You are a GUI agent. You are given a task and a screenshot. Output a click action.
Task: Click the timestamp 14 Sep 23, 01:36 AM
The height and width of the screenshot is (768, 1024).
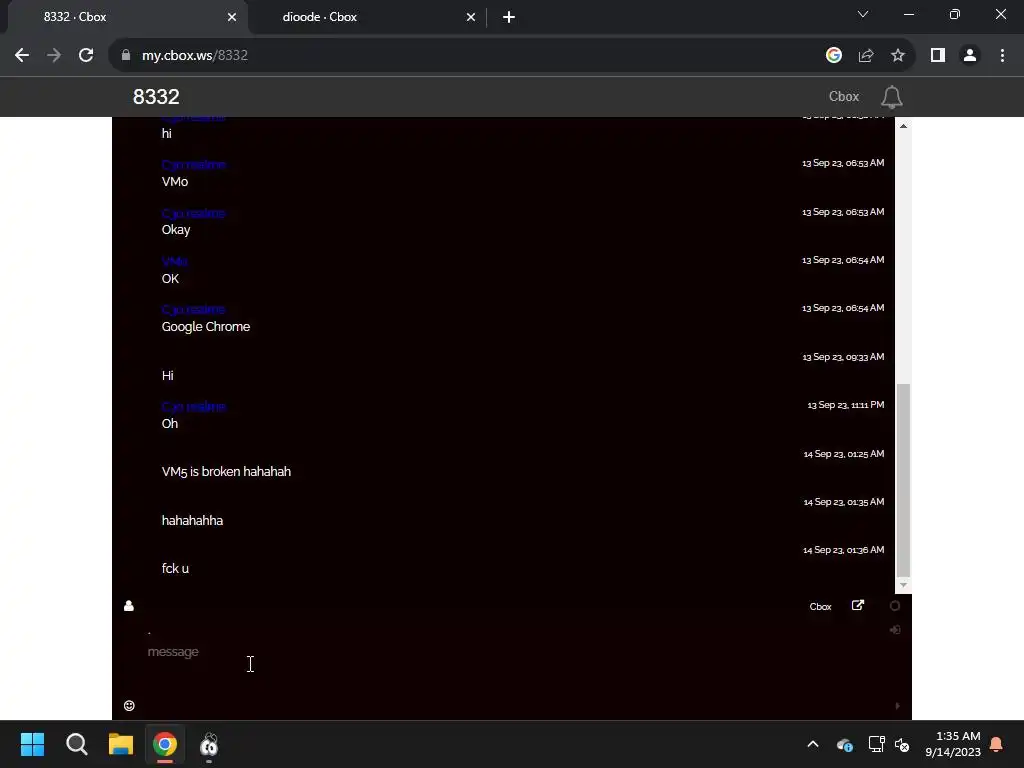(x=844, y=550)
